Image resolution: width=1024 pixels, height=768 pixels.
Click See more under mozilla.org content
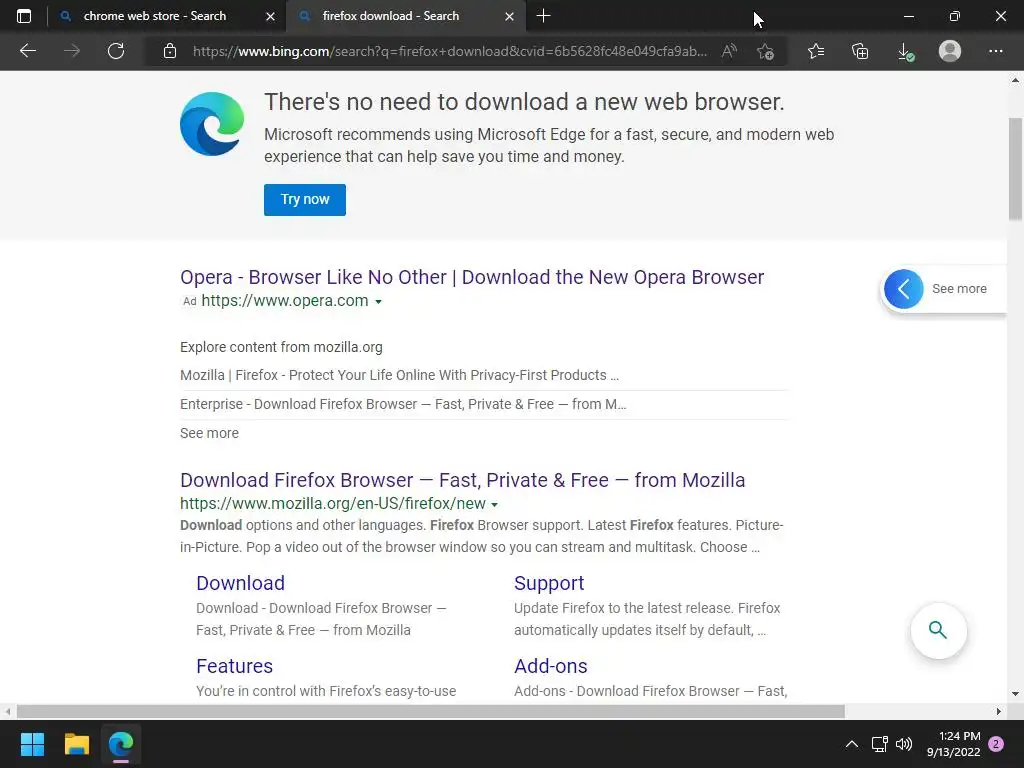209,433
